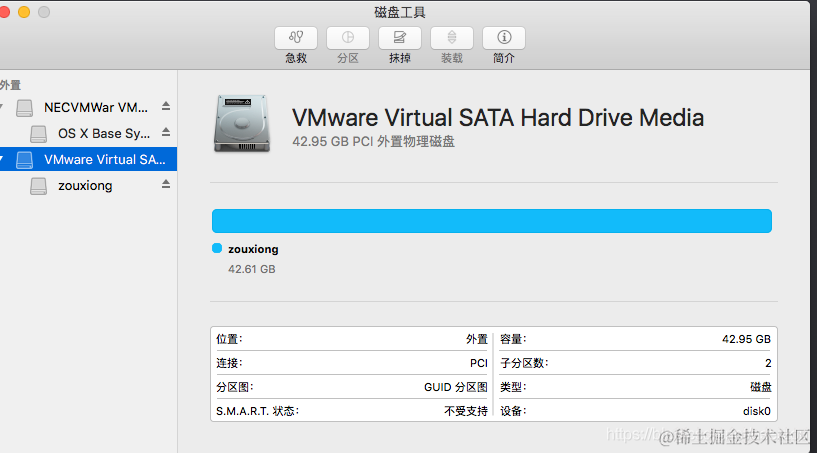
Task: Click the Erase (抹掉) toolbar icon
Action: (x=400, y=38)
